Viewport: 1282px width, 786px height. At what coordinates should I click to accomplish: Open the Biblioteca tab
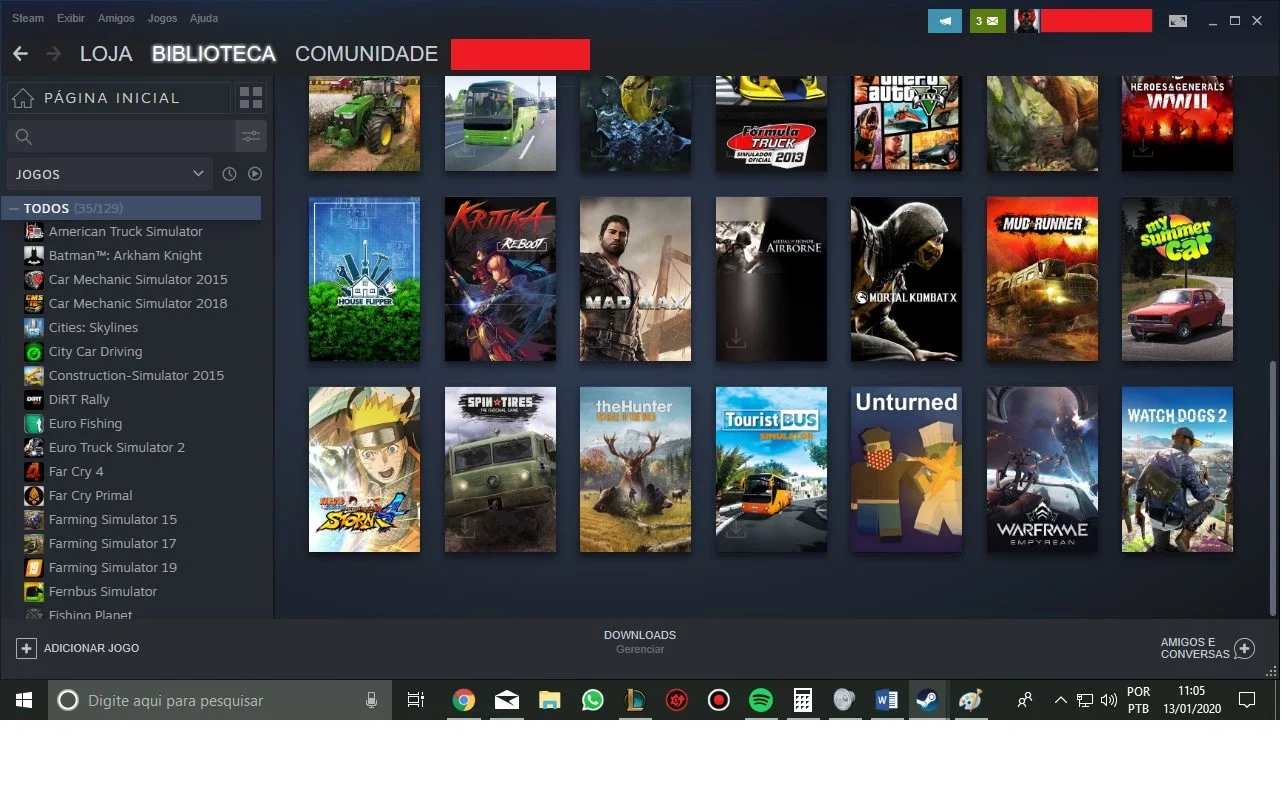coord(214,54)
